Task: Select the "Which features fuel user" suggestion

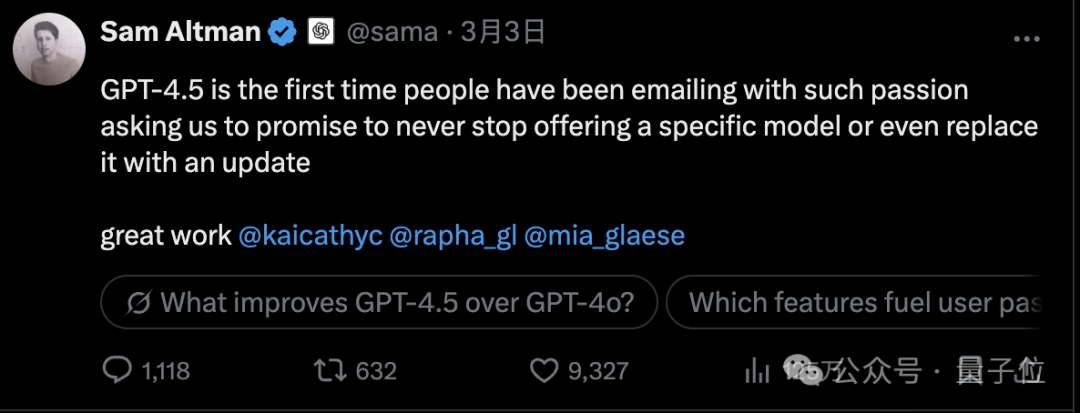Action: click(x=860, y=302)
